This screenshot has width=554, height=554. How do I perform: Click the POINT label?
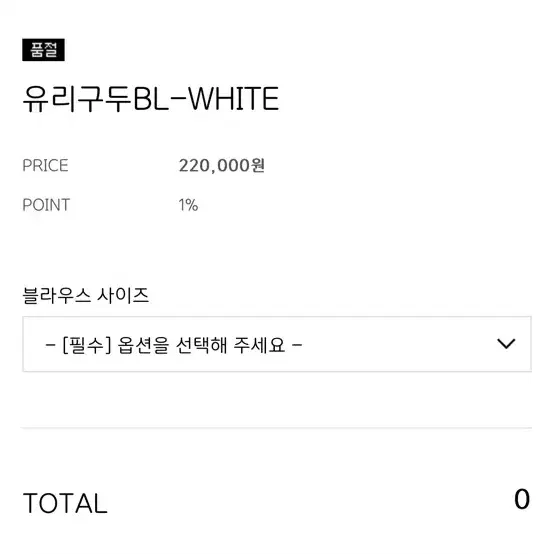46,205
